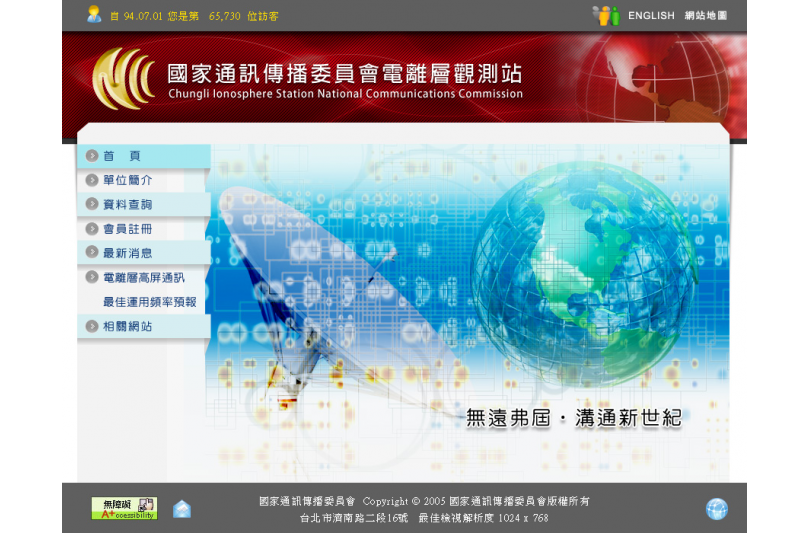Click the arrow bullet beside 首頁
Viewport: 800px width, 533px height.
click(92, 156)
